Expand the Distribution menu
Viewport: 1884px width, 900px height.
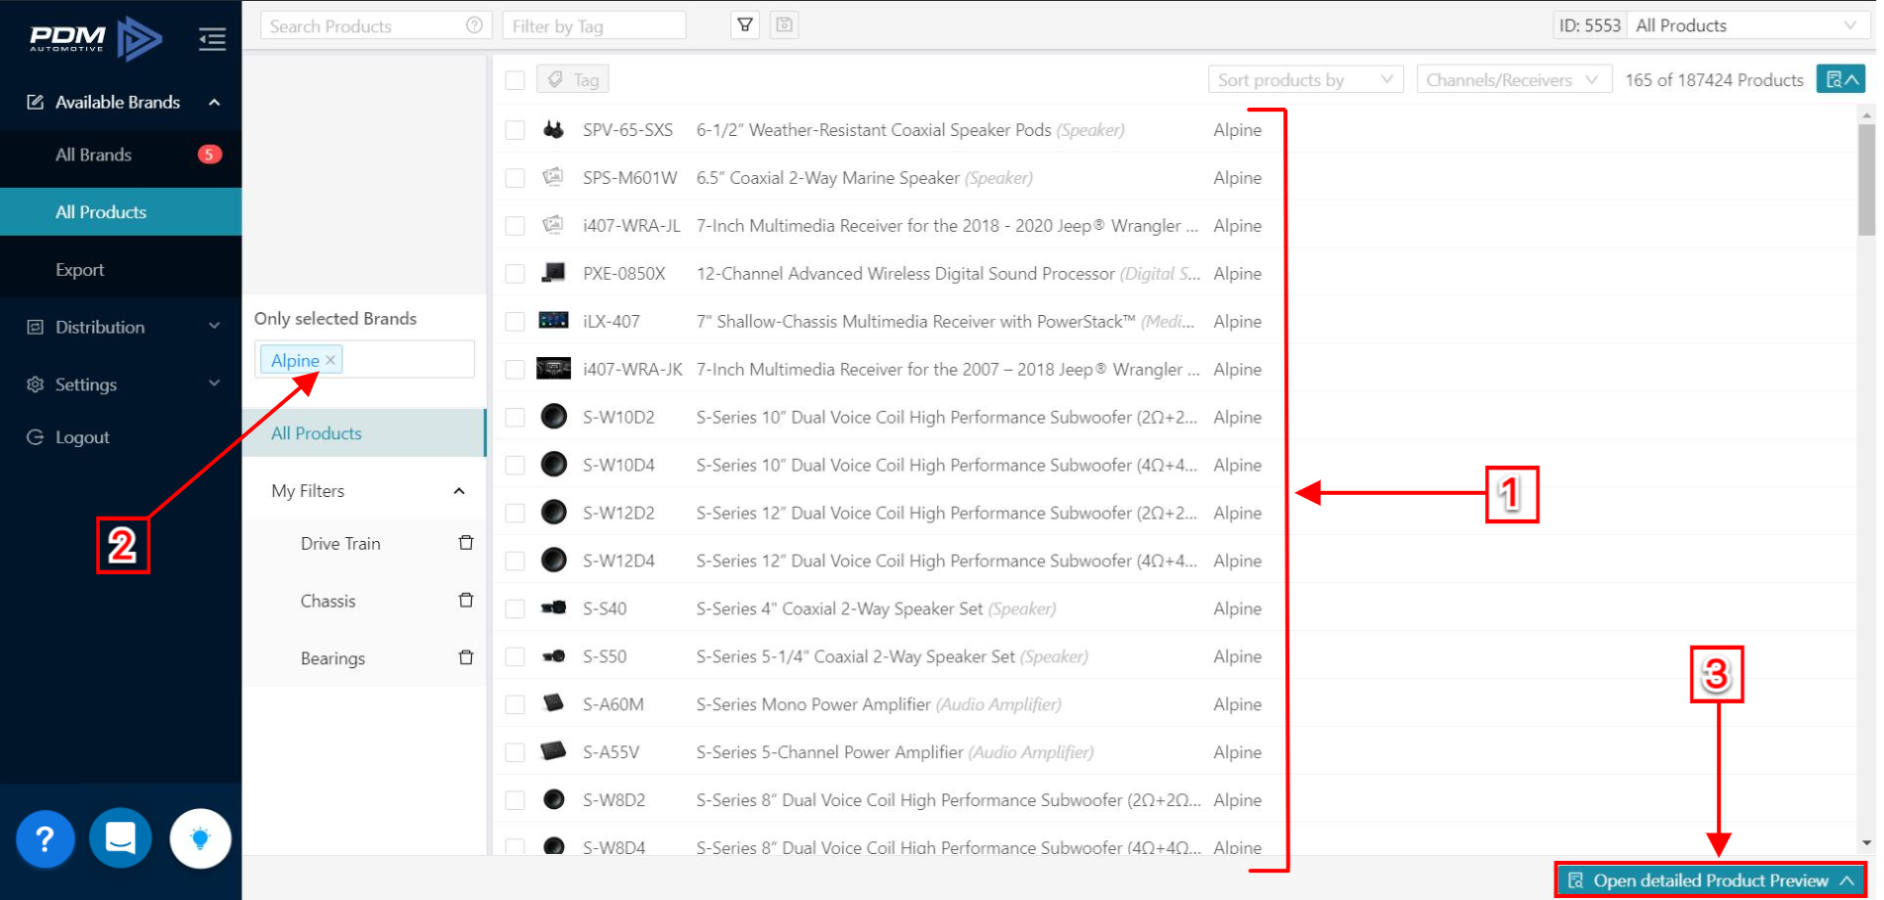(121, 327)
